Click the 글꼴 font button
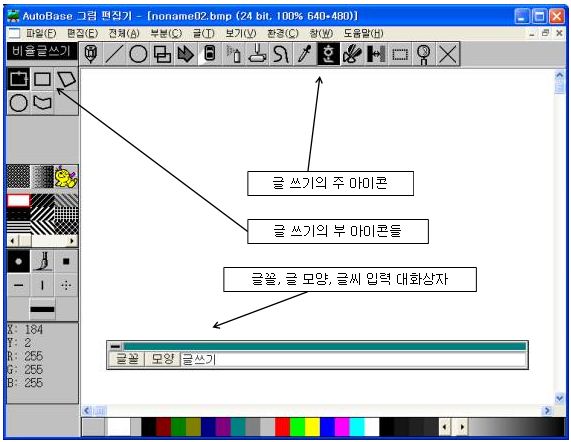571x442 pixels. 127,359
